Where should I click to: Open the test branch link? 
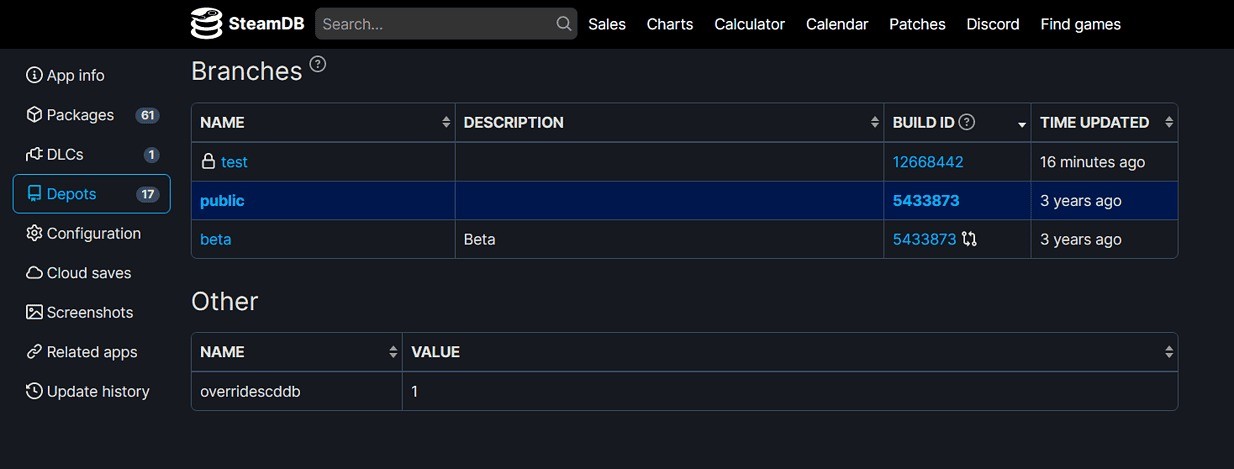tap(234, 162)
